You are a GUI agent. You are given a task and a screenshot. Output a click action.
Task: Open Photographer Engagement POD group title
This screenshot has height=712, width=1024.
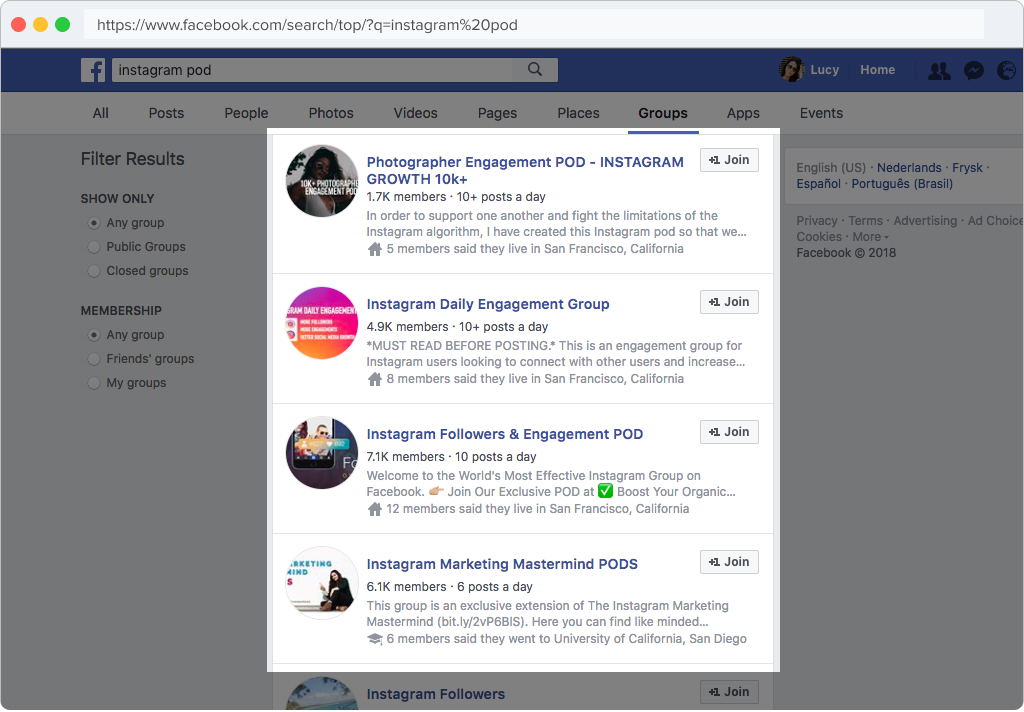[x=525, y=170]
